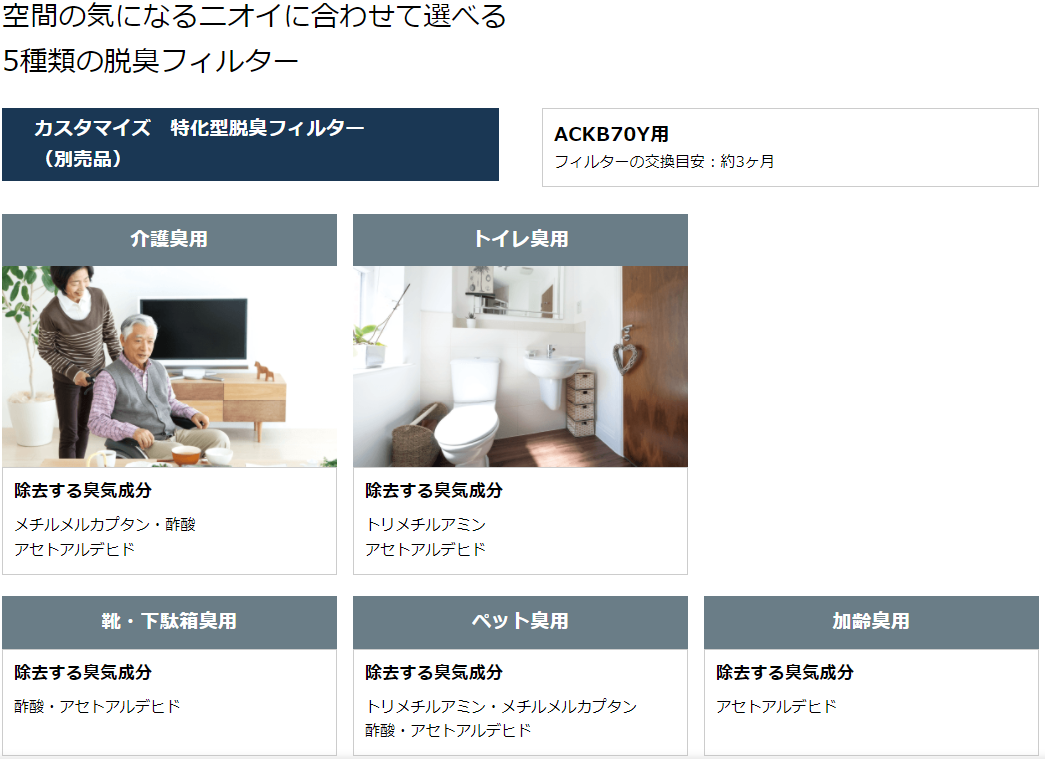Click 除去する臭気成分 label in the 加齢臭用 card
This screenshot has height=759, width=1045.
coord(785,672)
